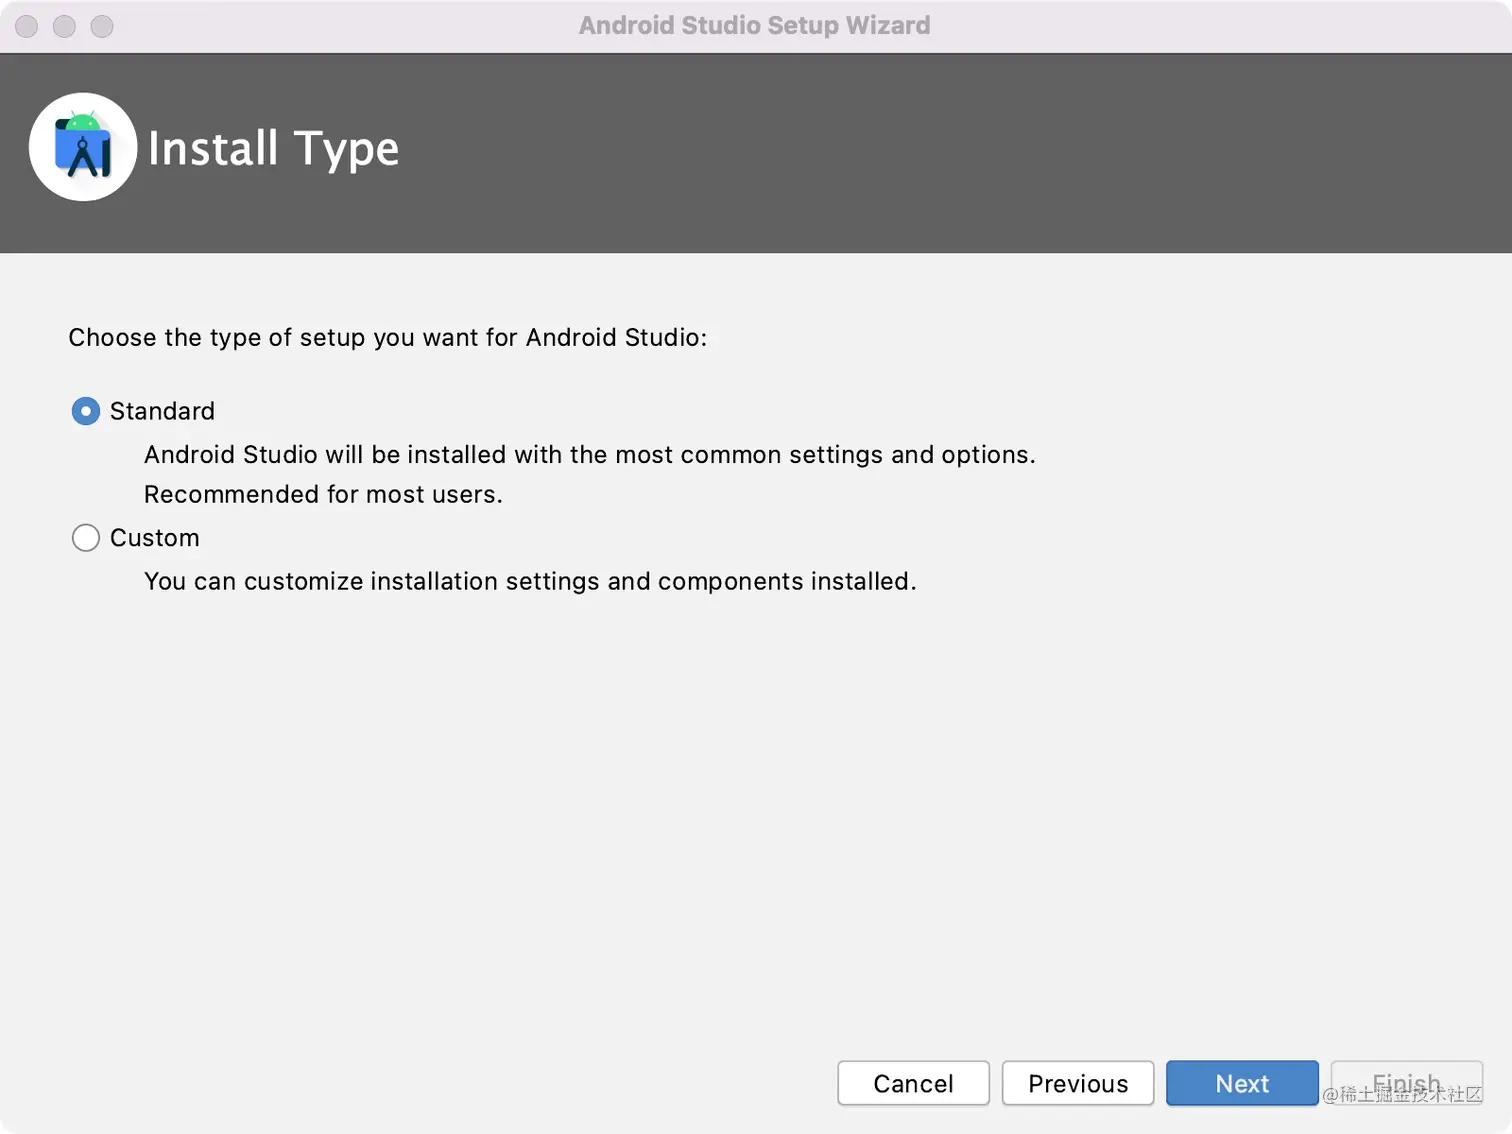Minimize the Setup Wizard window

(64, 26)
